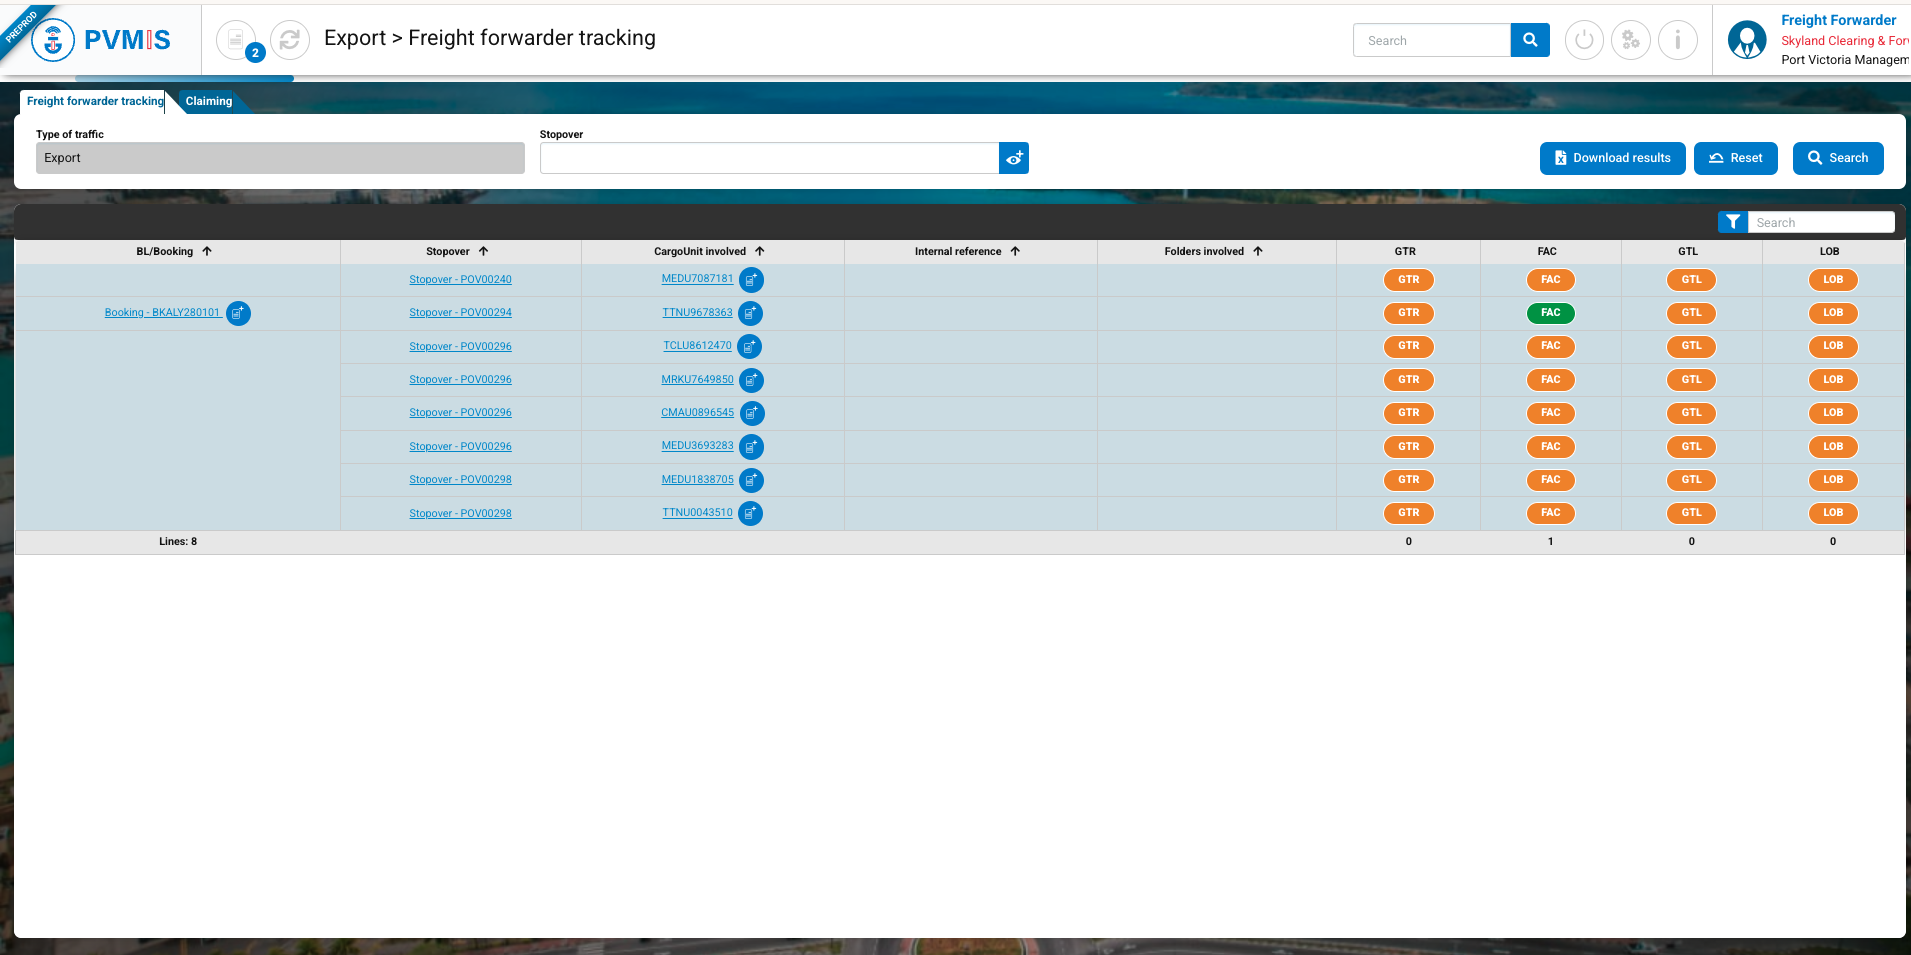Click the refresh icon in header
This screenshot has height=955, width=1911.
290,40
